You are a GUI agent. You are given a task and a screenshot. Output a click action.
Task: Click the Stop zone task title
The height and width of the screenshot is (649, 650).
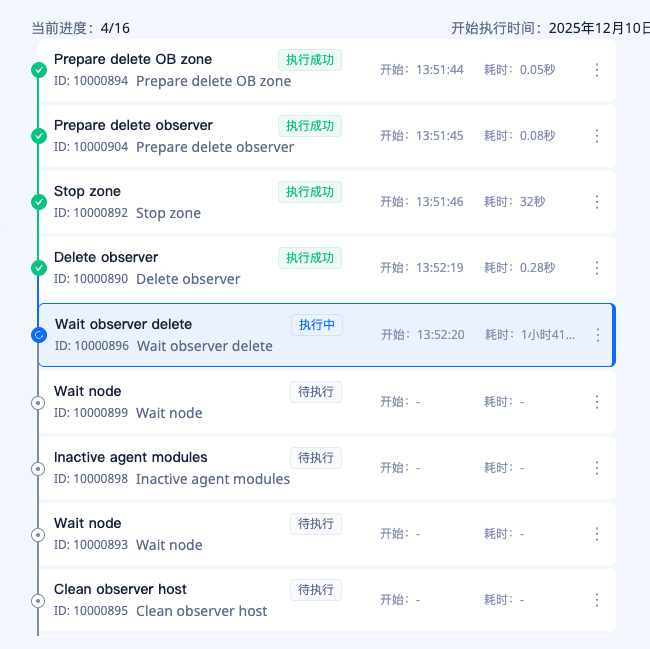click(x=87, y=191)
